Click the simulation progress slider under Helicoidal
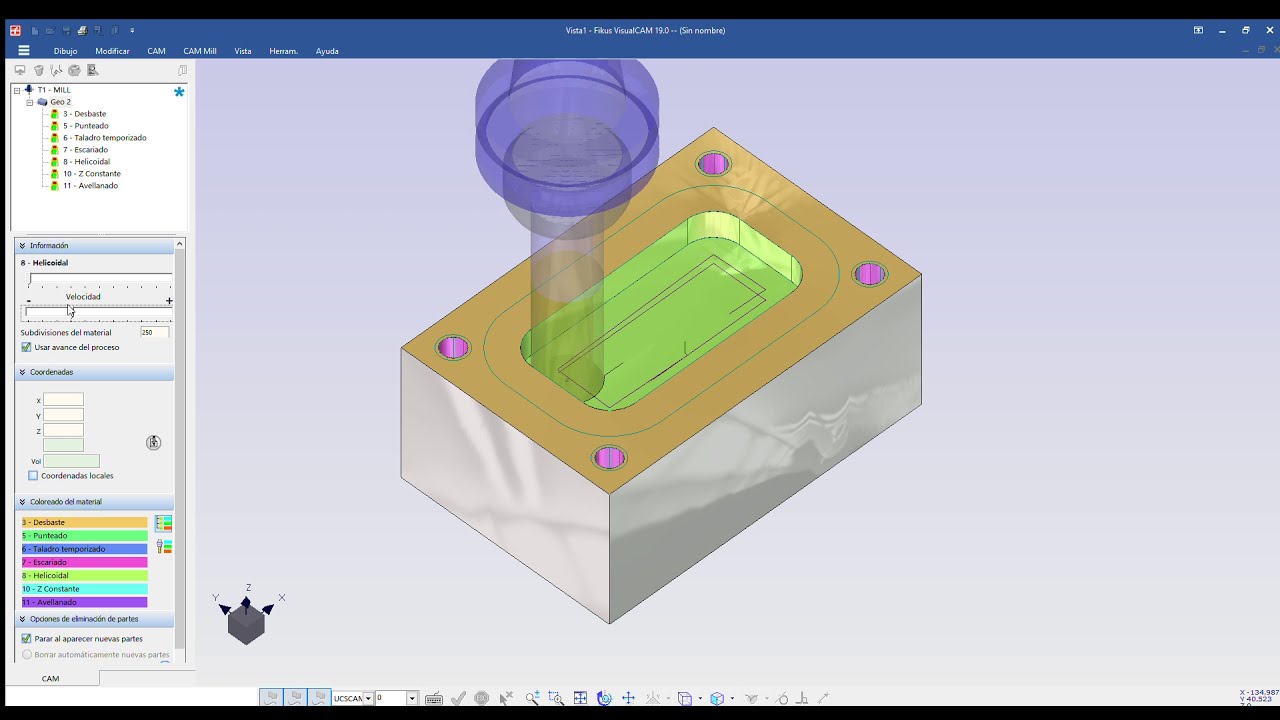Viewport: 1280px width, 720px height. click(x=100, y=279)
